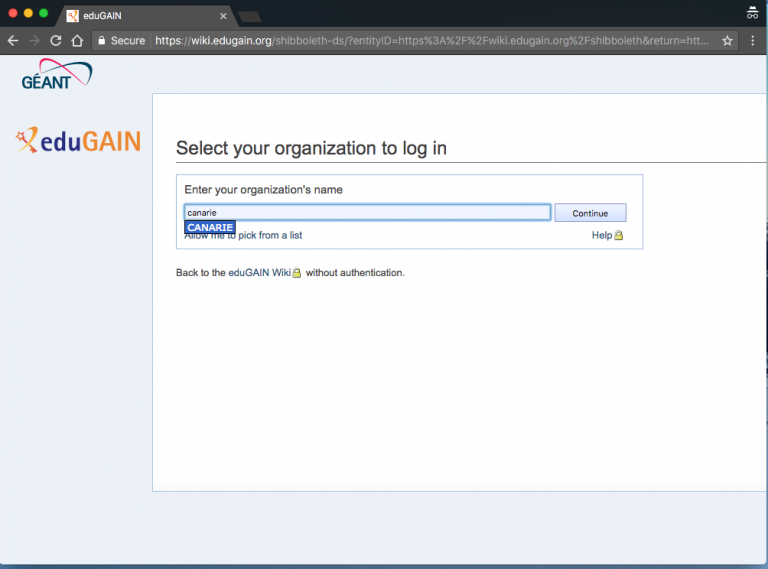
Task: Open a new browser tab
Action: (x=250, y=16)
